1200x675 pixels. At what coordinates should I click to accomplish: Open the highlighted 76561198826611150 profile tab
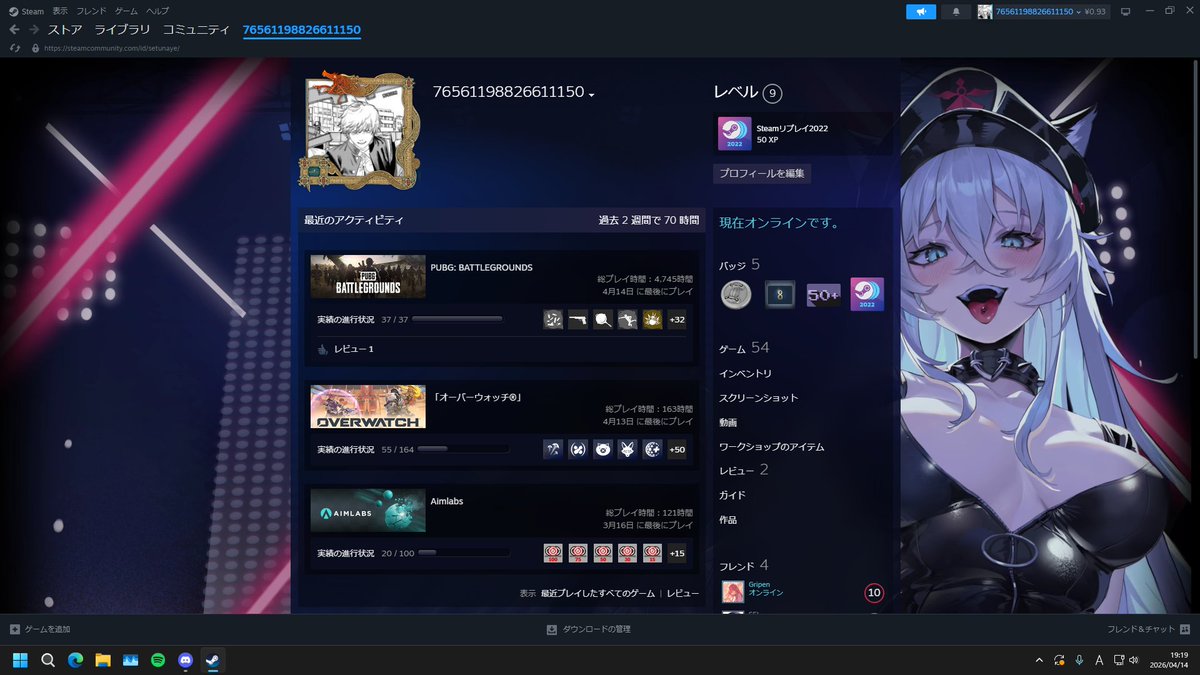point(302,30)
